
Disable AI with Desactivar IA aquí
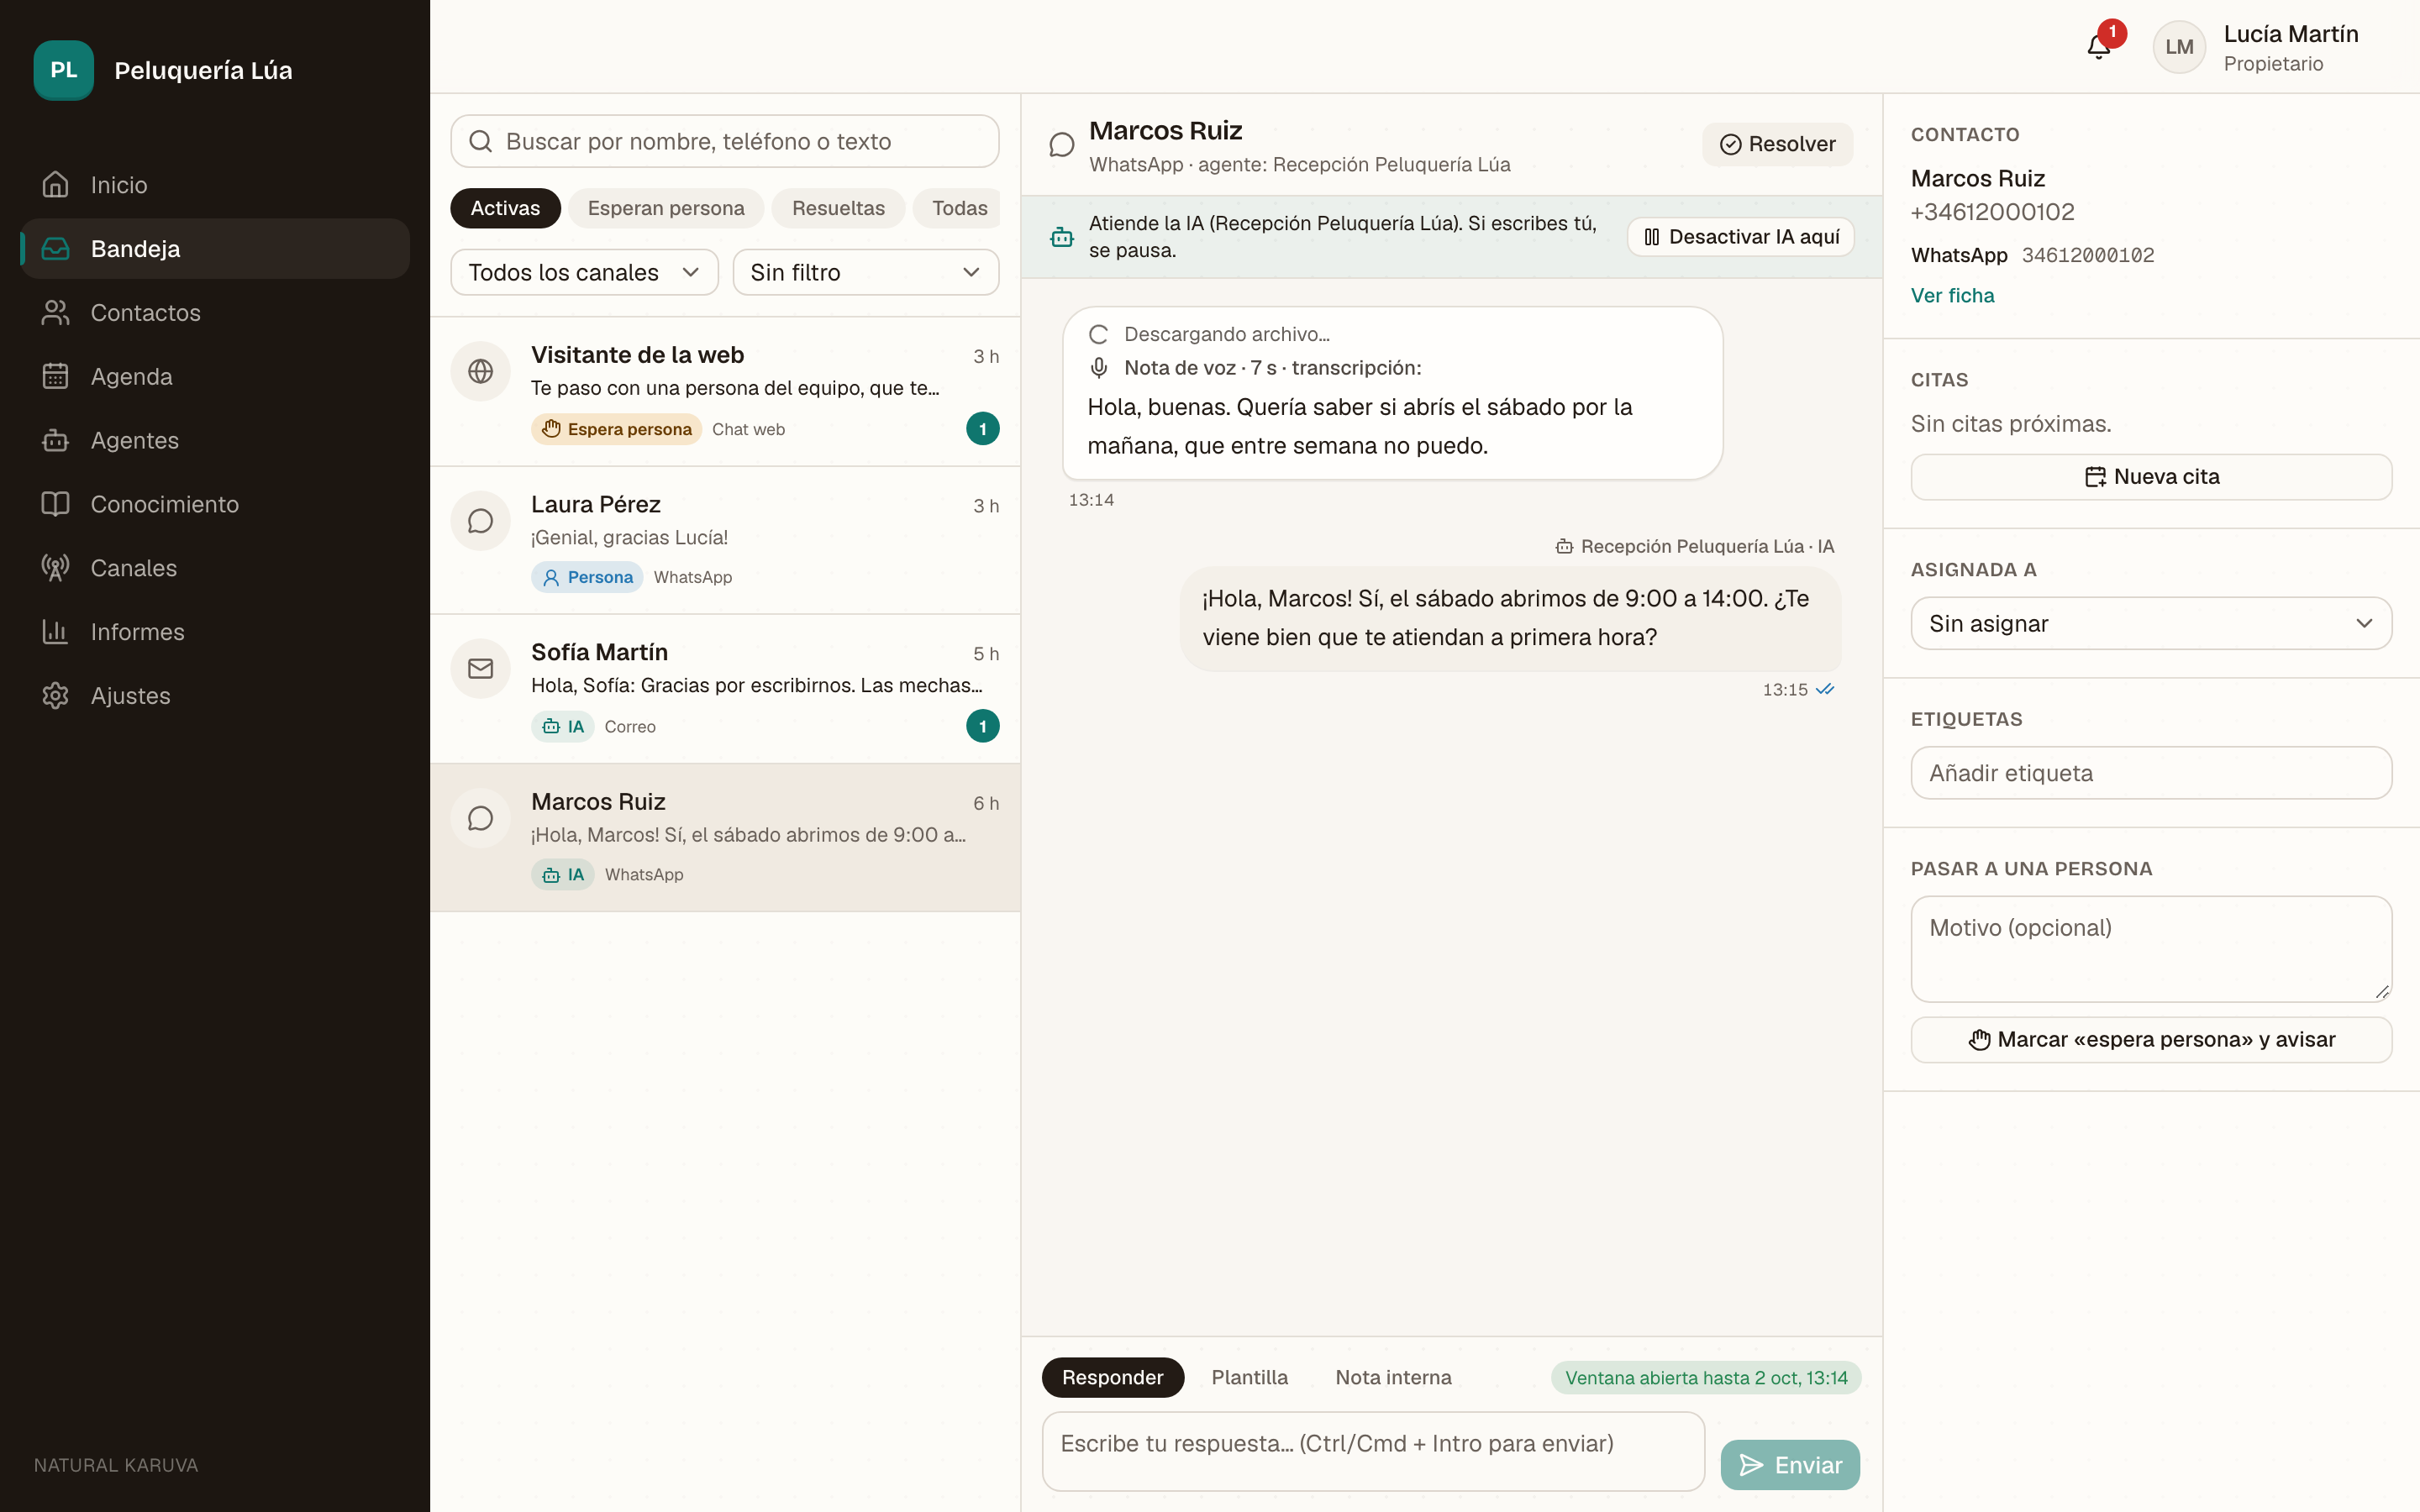(1741, 237)
